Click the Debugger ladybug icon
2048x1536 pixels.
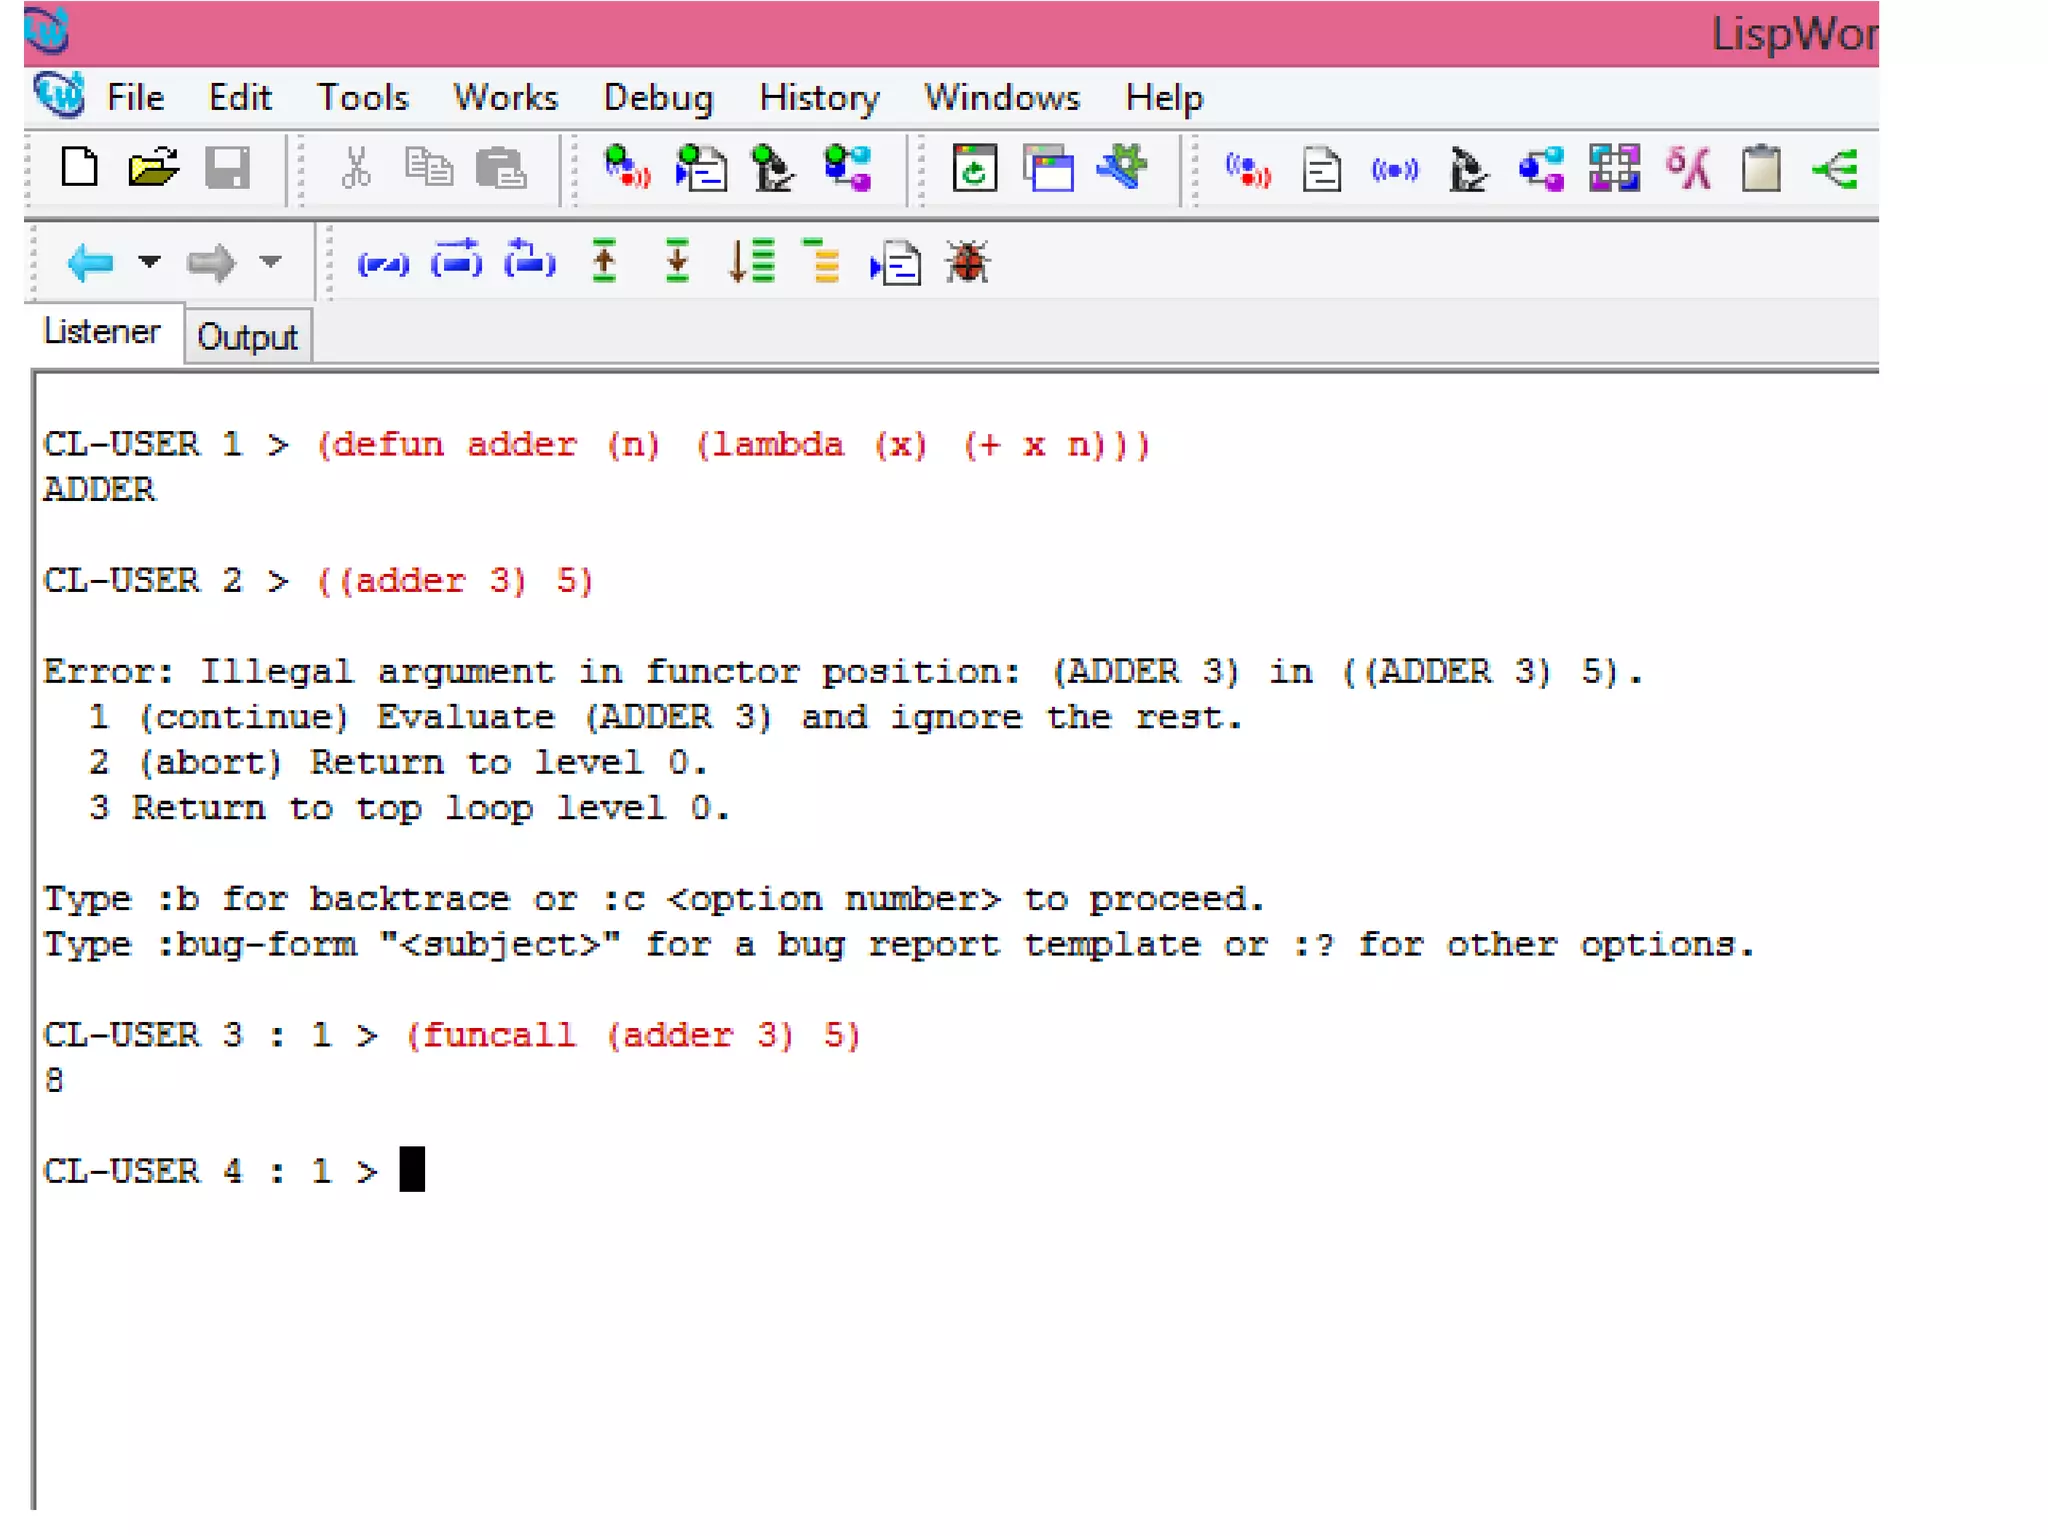968,263
